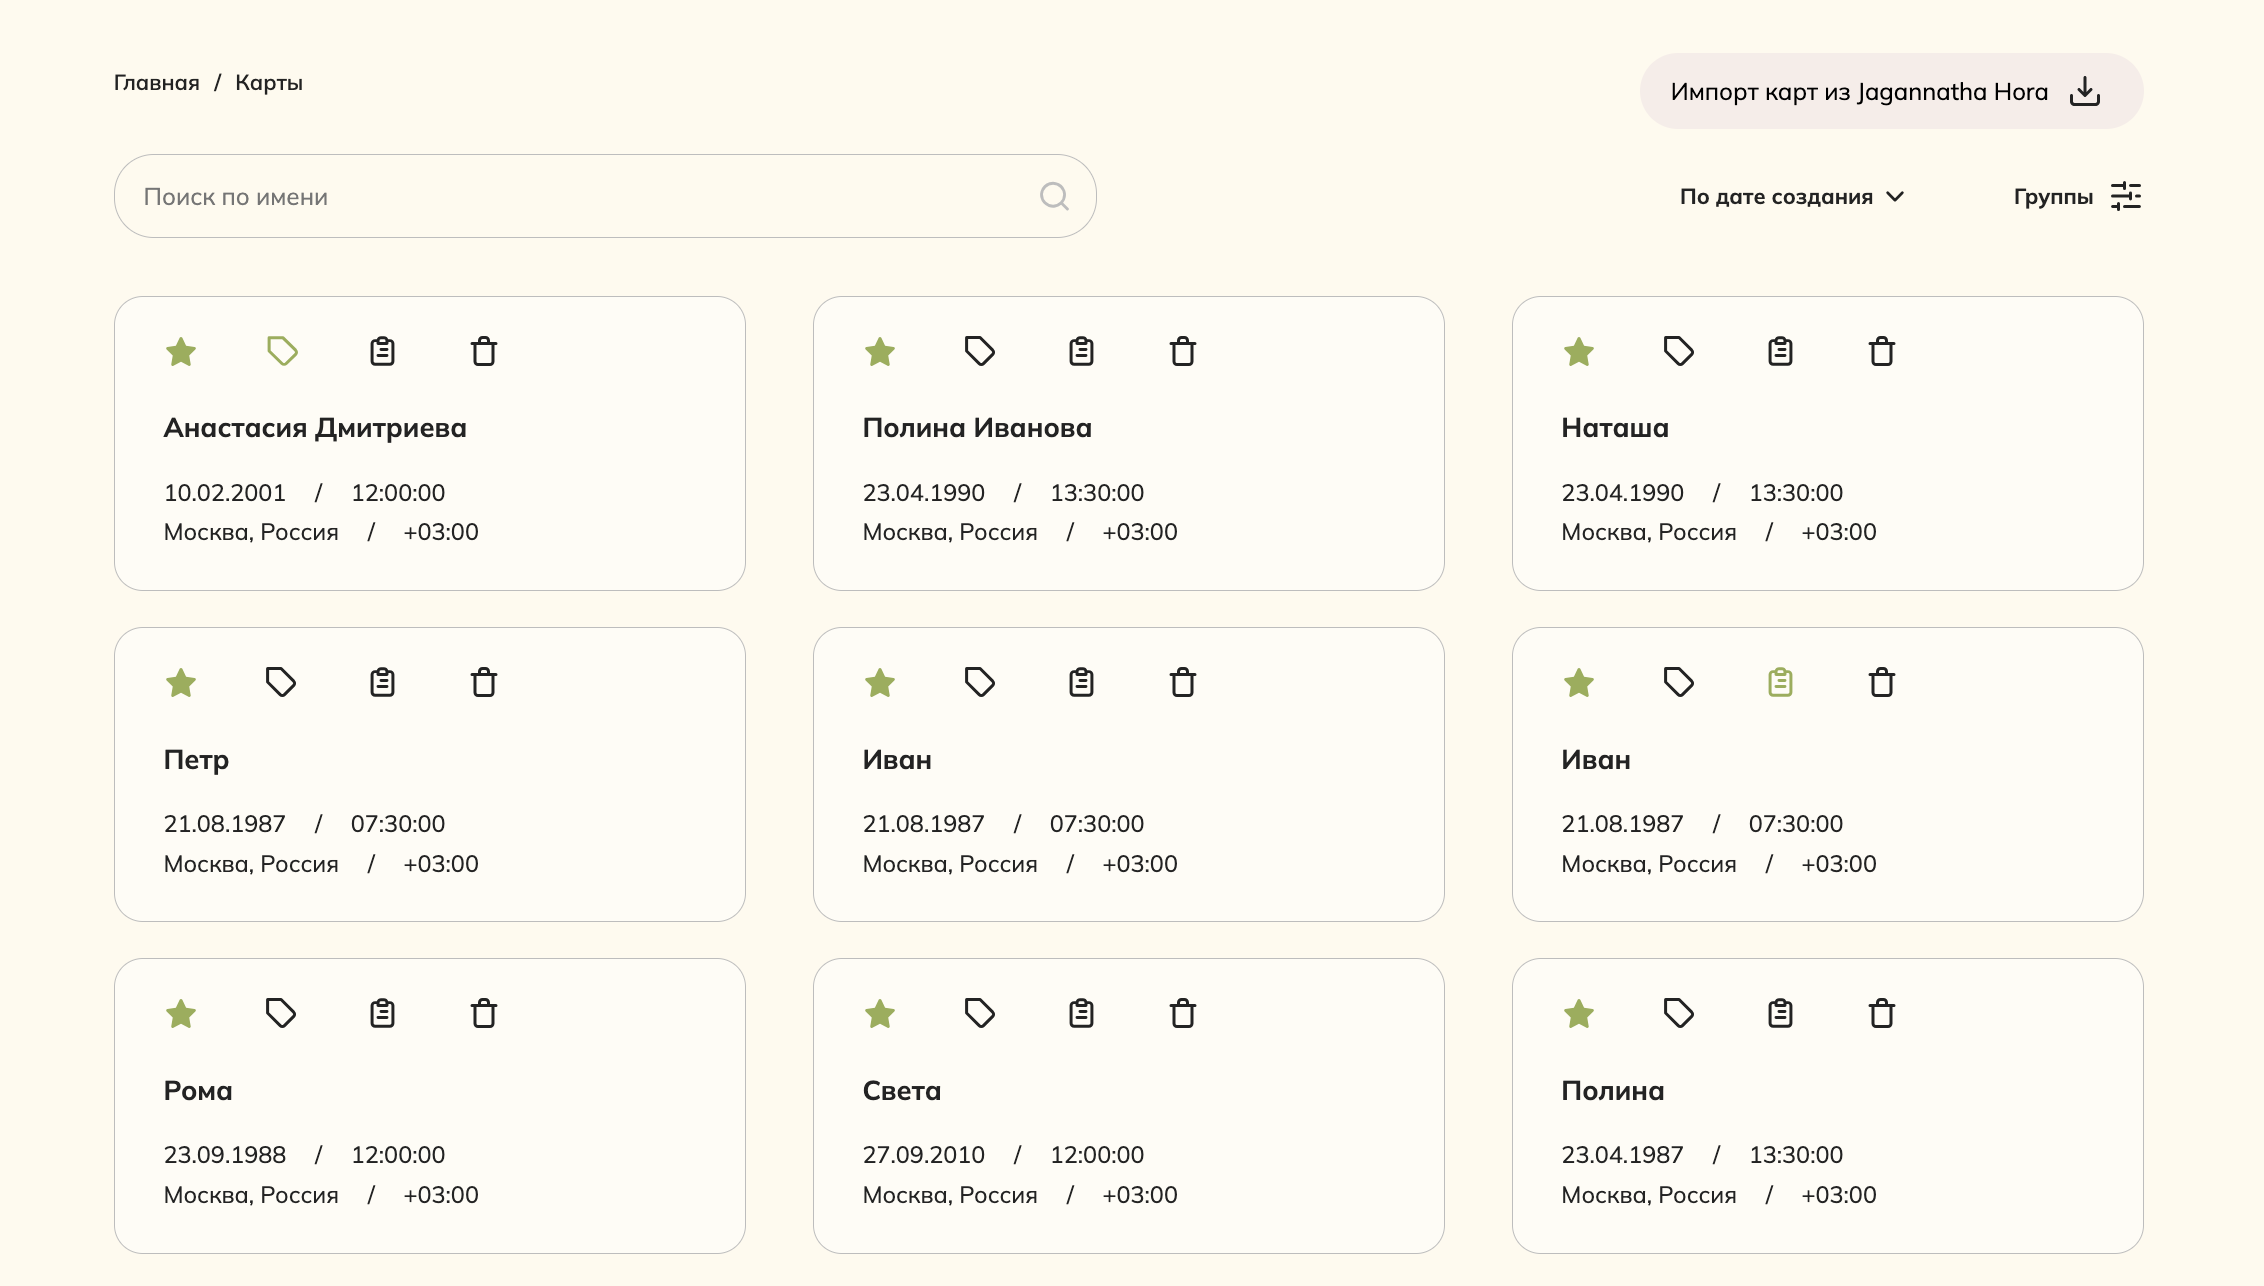Delete the Анастасия Дмитриева card
Viewport: 2264px width, 1286px height.
(x=484, y=351)
